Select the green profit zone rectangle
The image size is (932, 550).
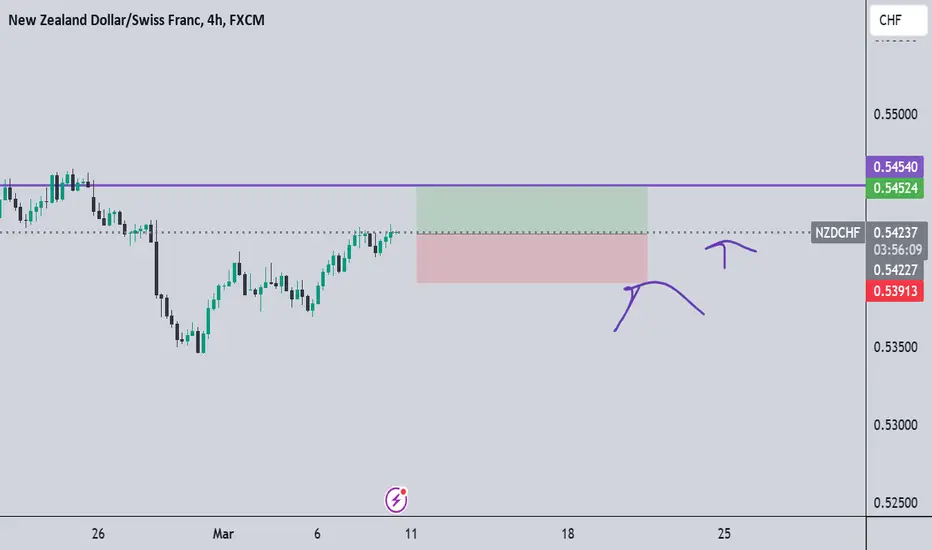(x=532, y=210)
